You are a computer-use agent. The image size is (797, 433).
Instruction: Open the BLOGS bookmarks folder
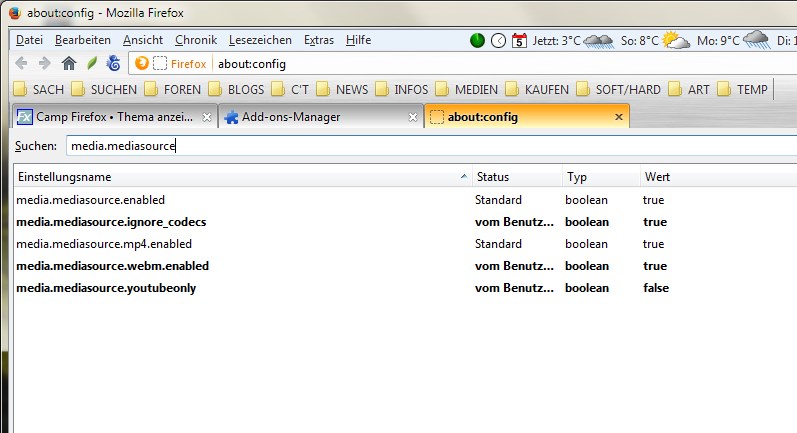pyautogui.click(x=236, y=90)
